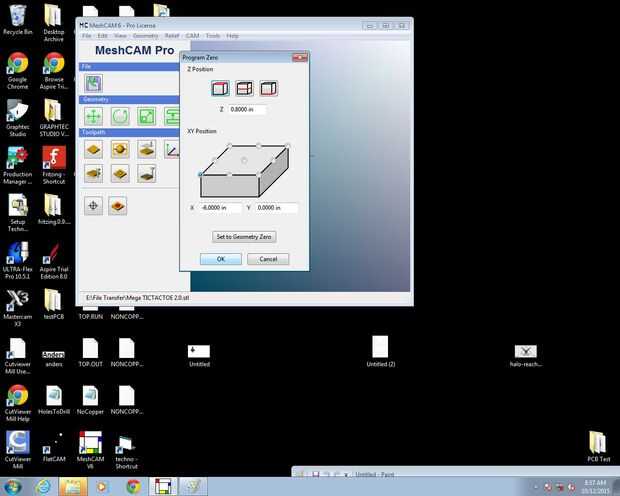Screen dimensions: 620x496
Task: Click first icon in second Toolpath row
Action: coord(94,173)
